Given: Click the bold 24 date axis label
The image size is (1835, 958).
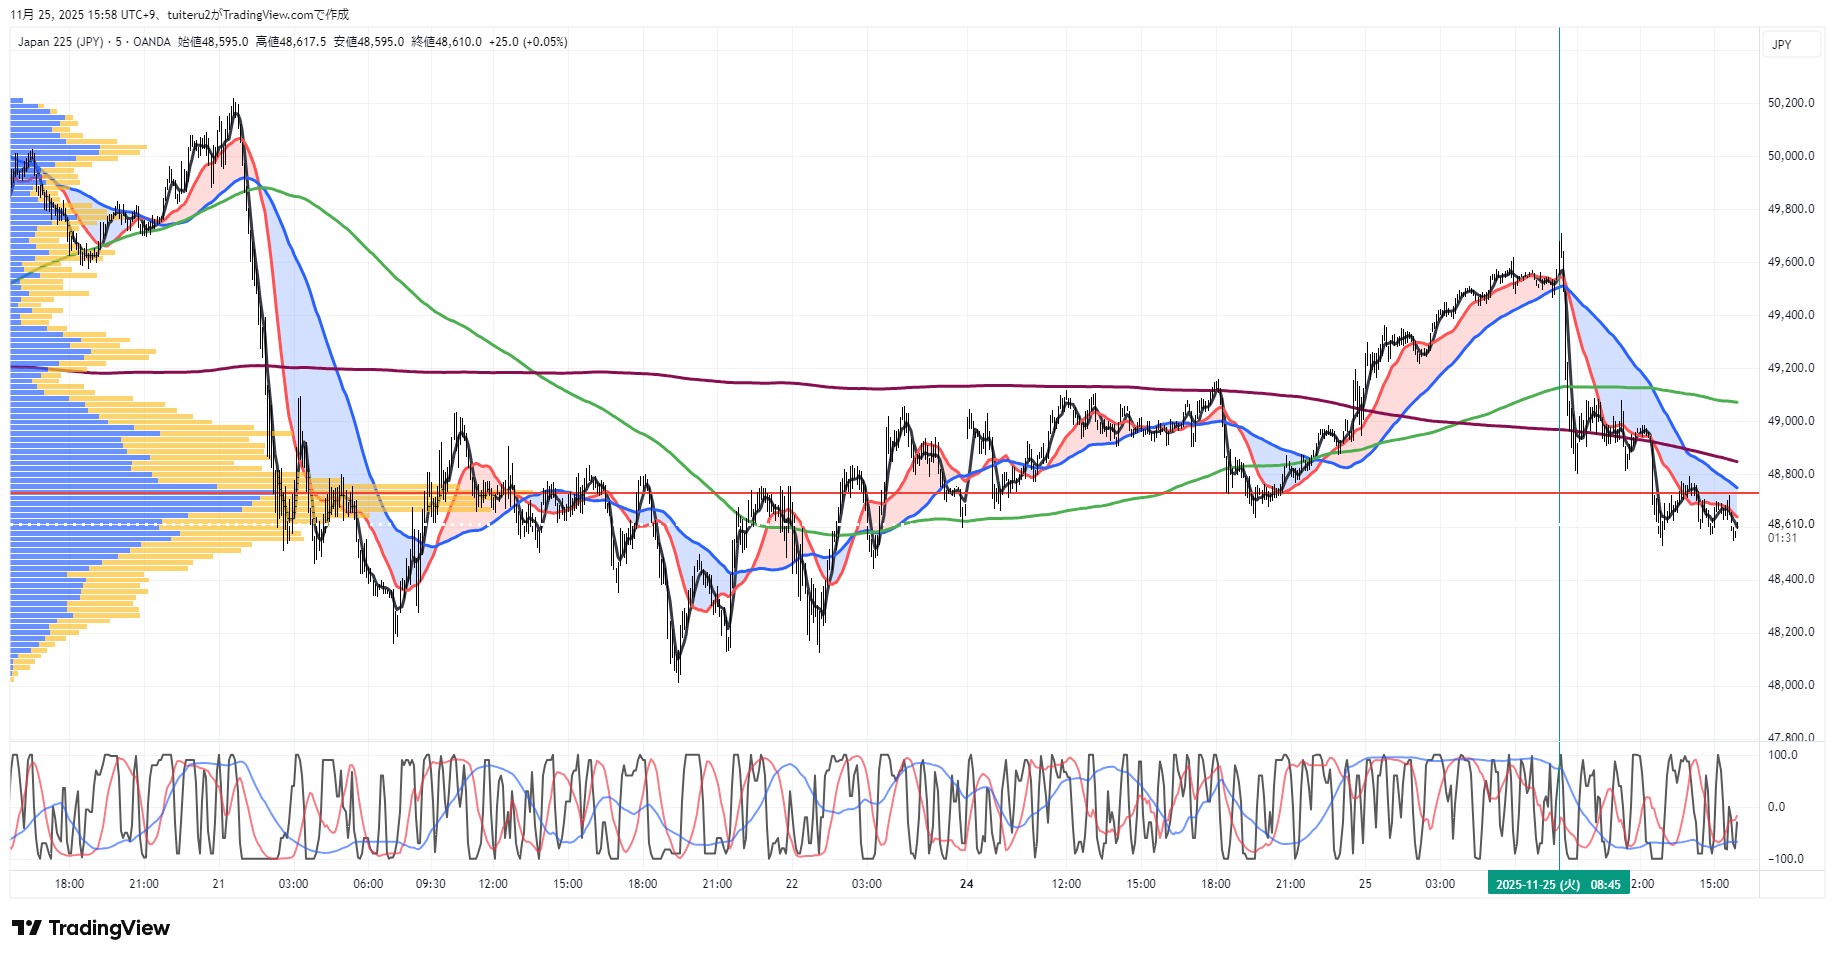Looking at the screenshot, I should pyautogui.click(x=966, y=884).
